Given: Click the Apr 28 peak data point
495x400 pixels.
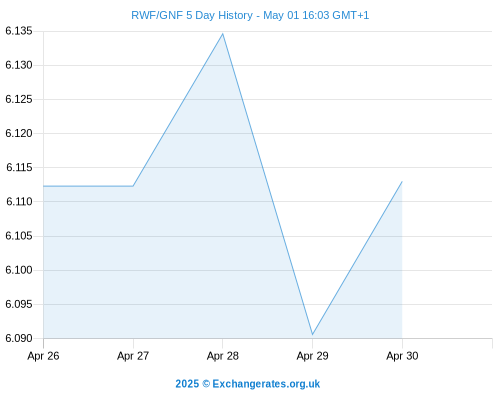Looking at the screenshot, I should coord(223,34).
